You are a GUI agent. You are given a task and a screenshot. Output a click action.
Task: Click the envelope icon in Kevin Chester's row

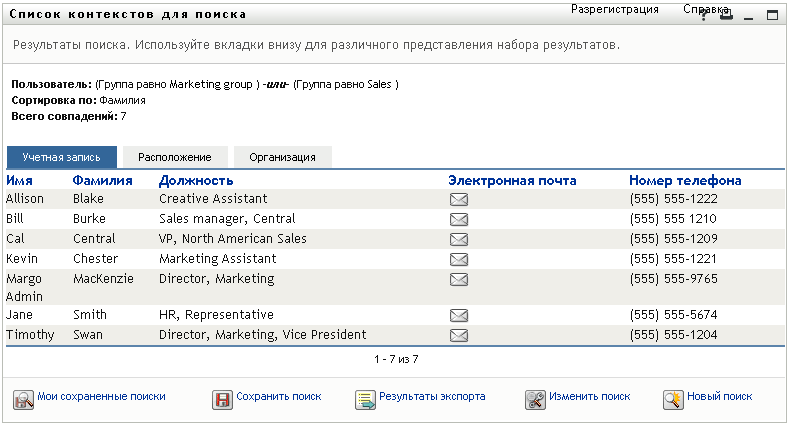(459, 259)
